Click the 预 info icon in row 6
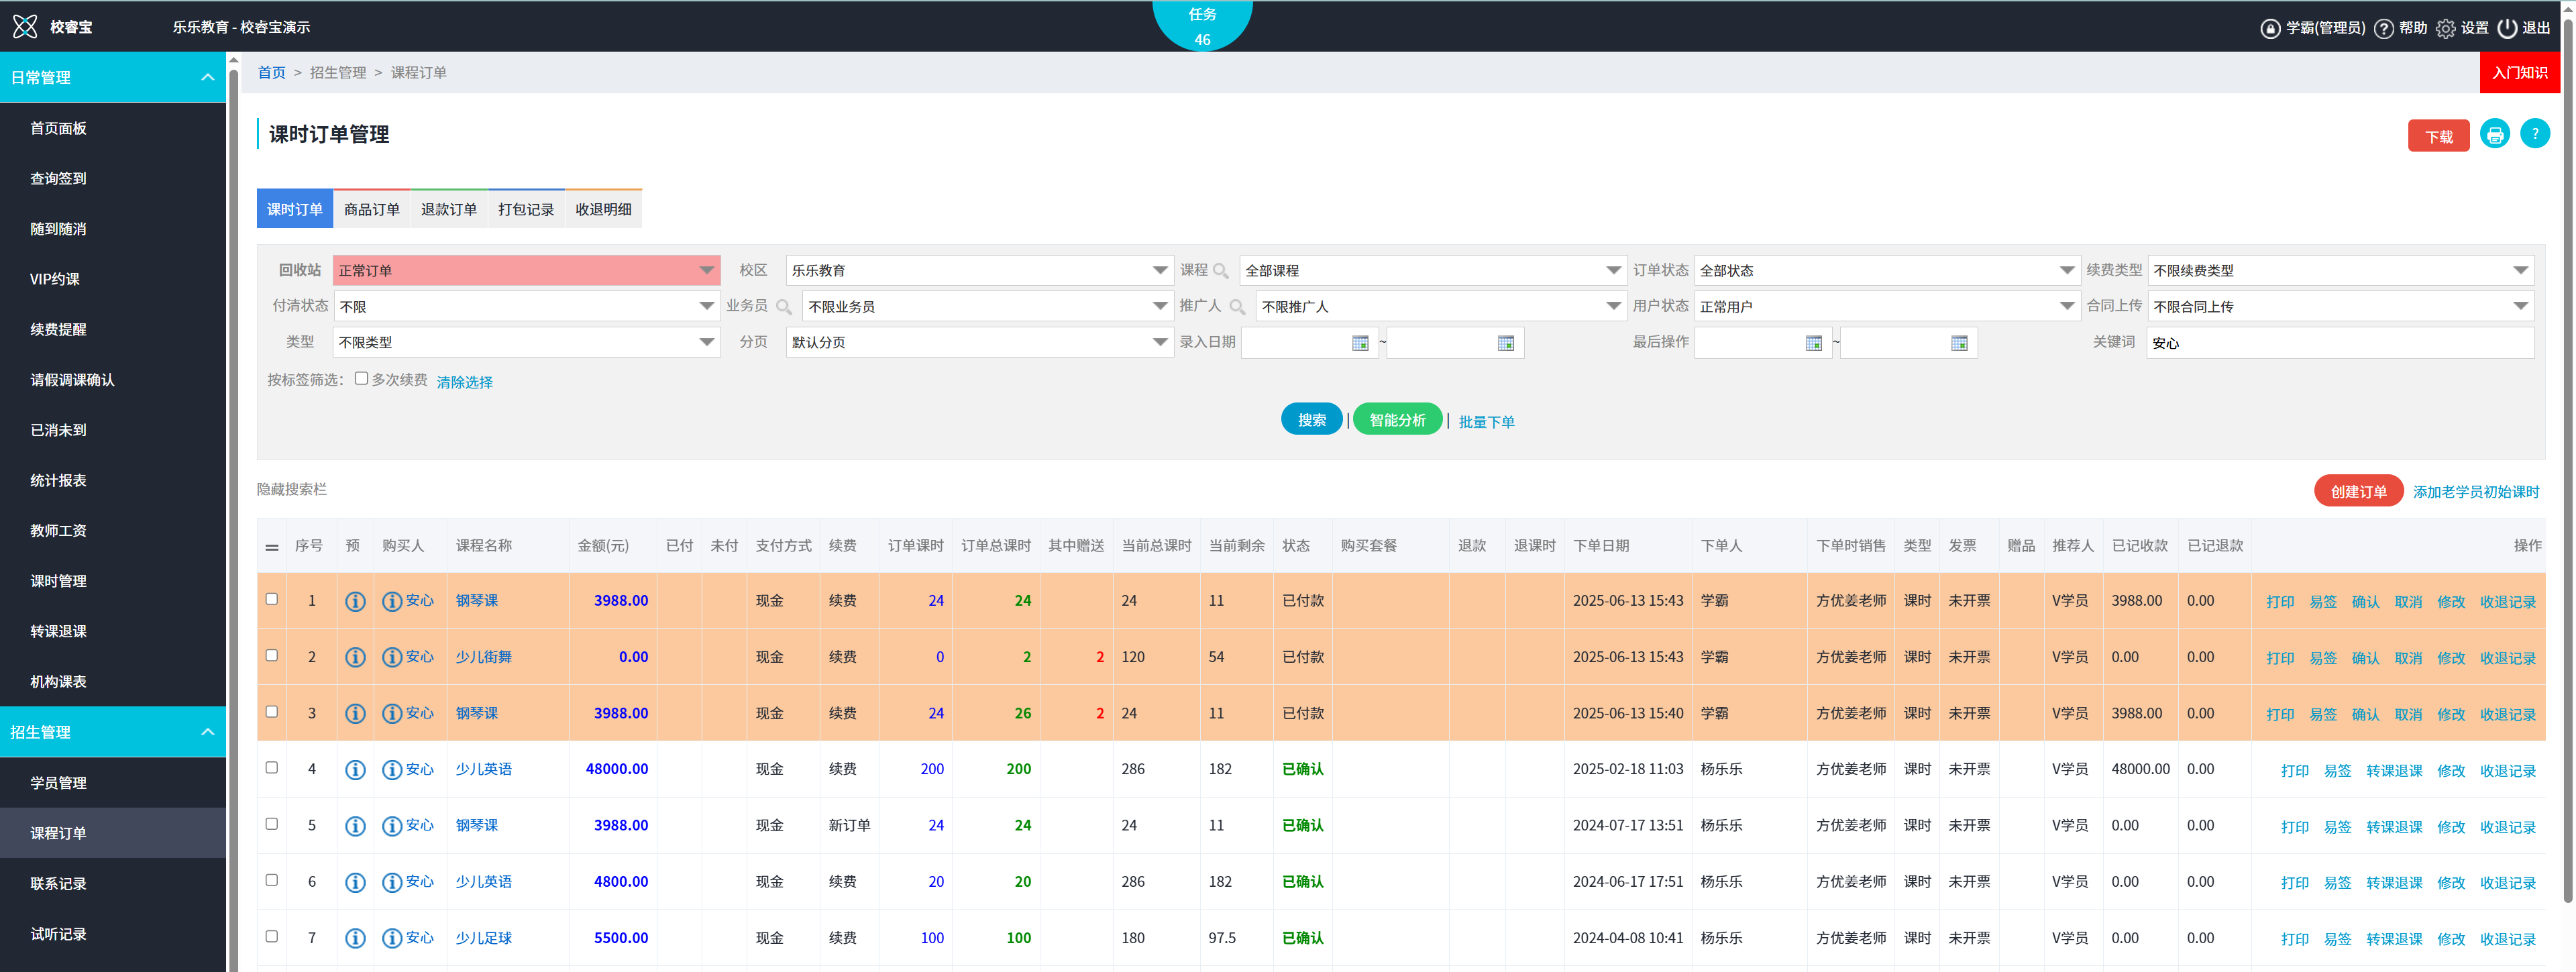 point(355,882)
